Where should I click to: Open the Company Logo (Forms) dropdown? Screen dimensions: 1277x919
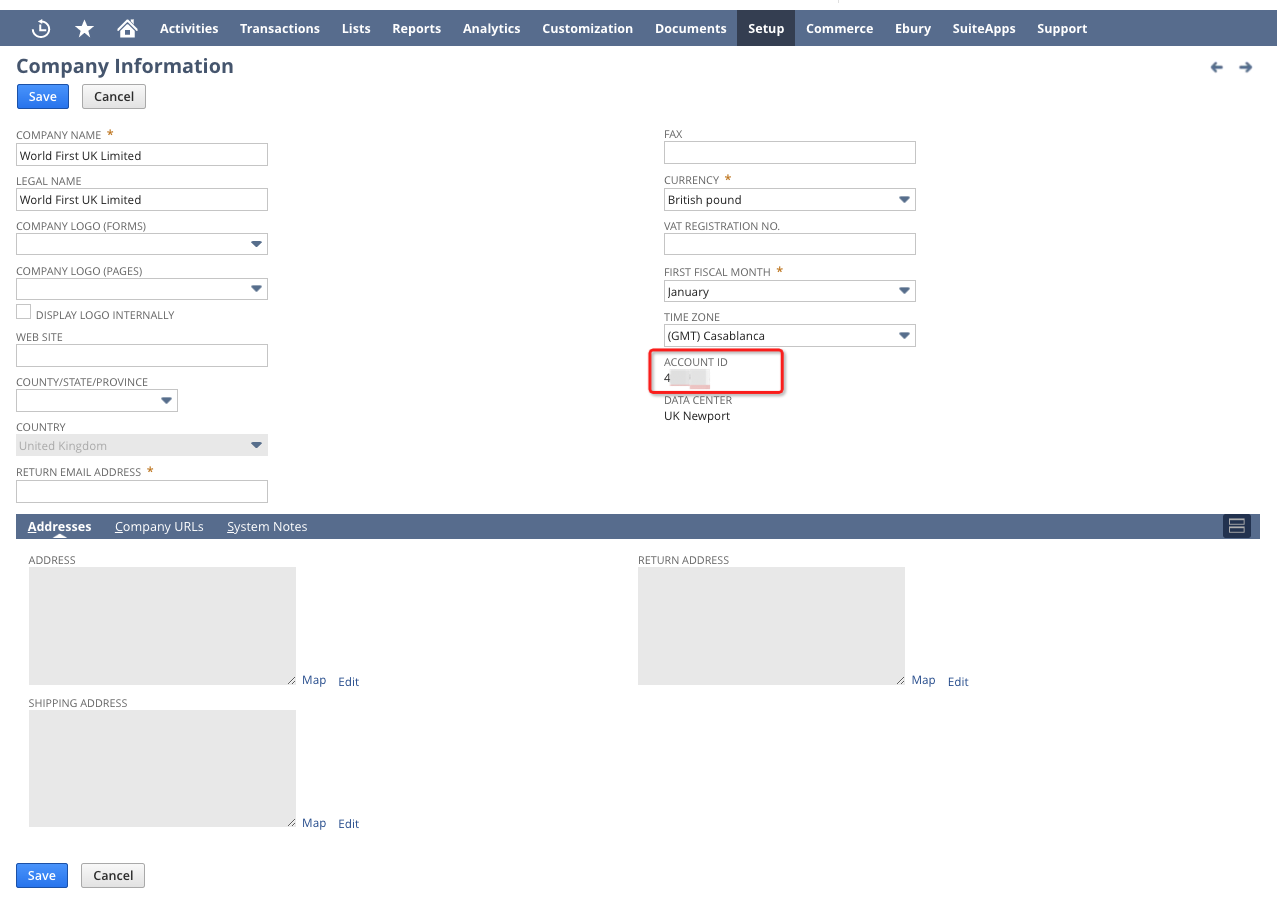tap(256, 245)
